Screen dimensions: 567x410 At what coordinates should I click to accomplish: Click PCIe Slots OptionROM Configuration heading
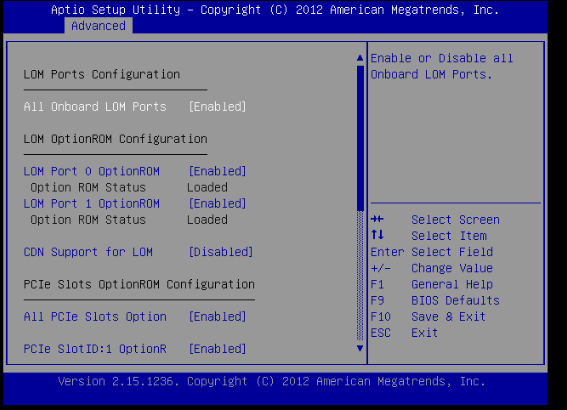point(139,285)
